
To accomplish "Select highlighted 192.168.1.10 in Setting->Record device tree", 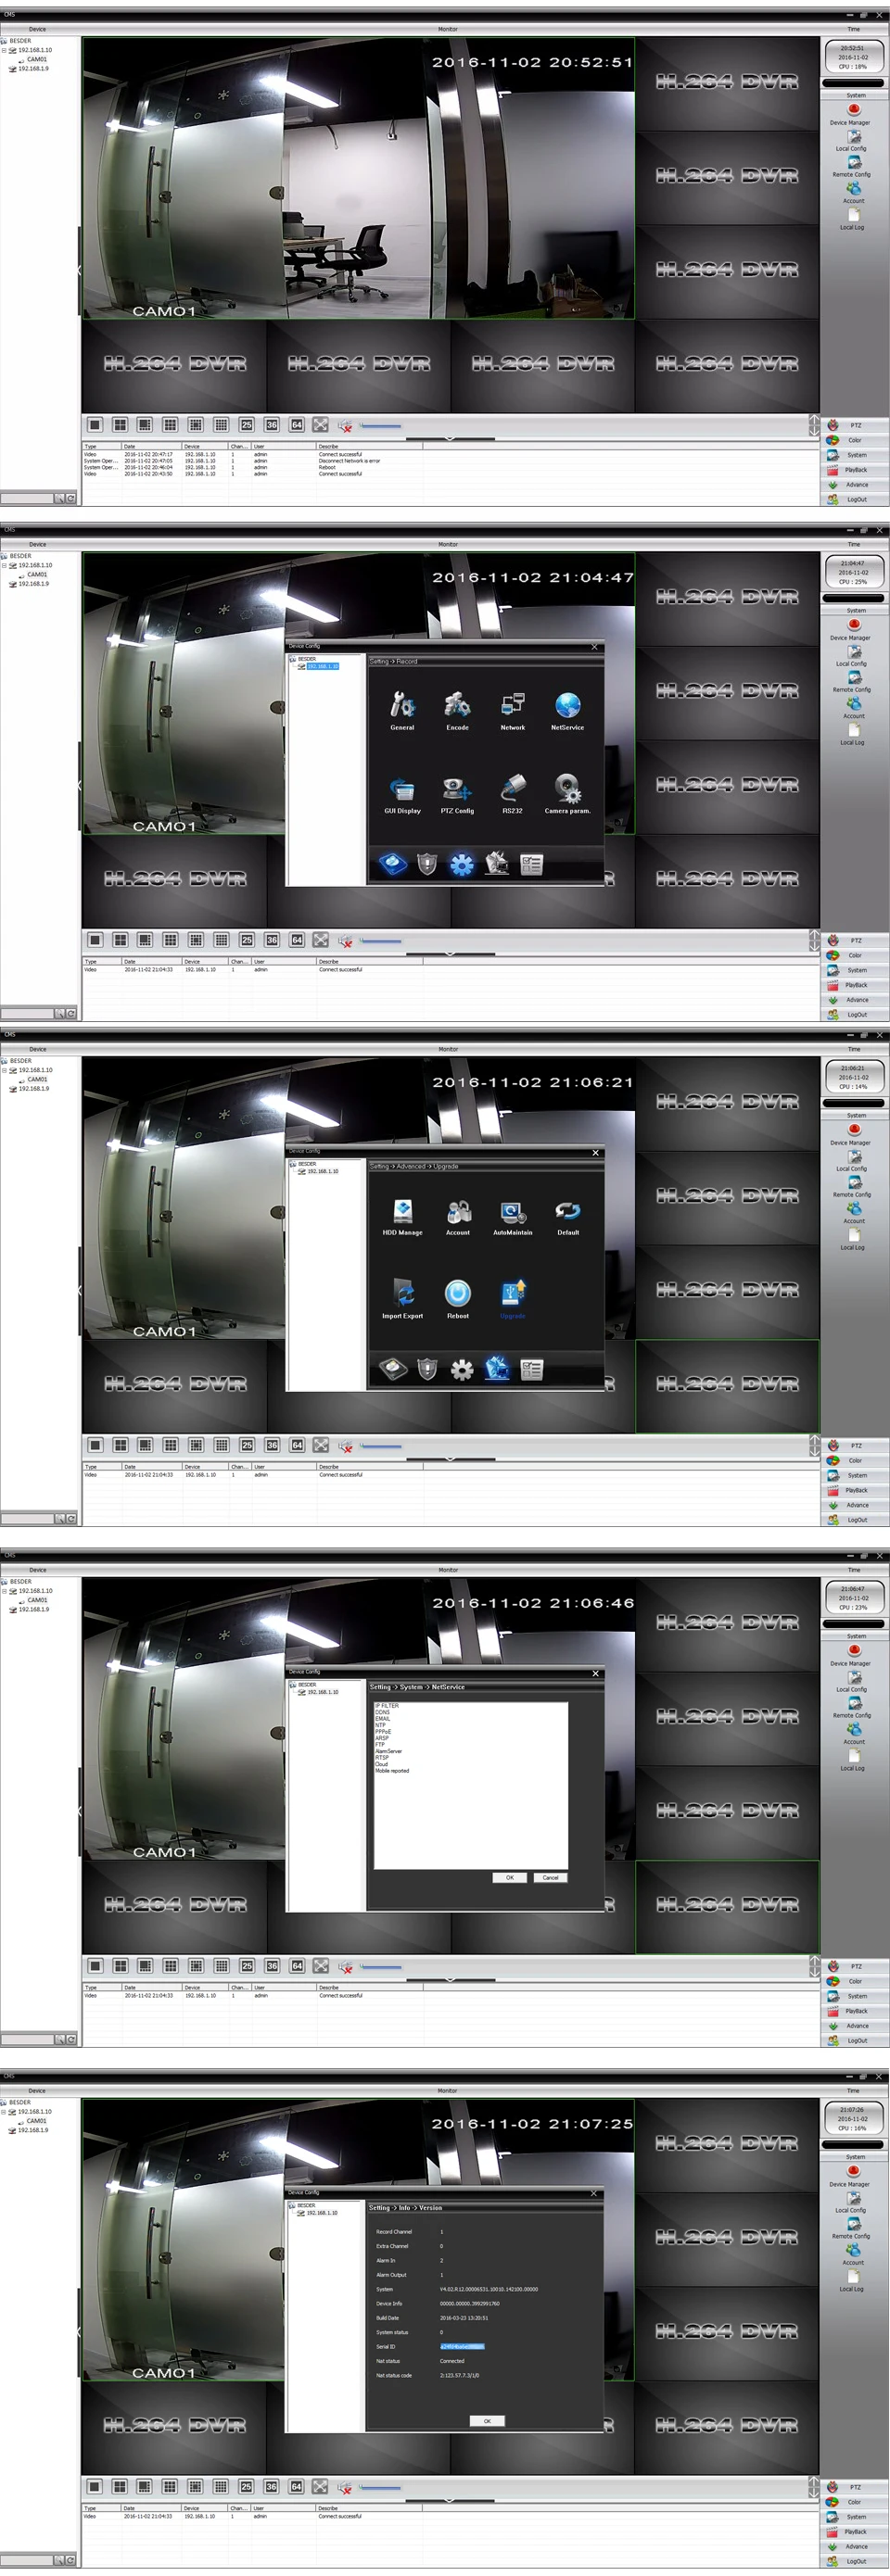I will 322,666.
